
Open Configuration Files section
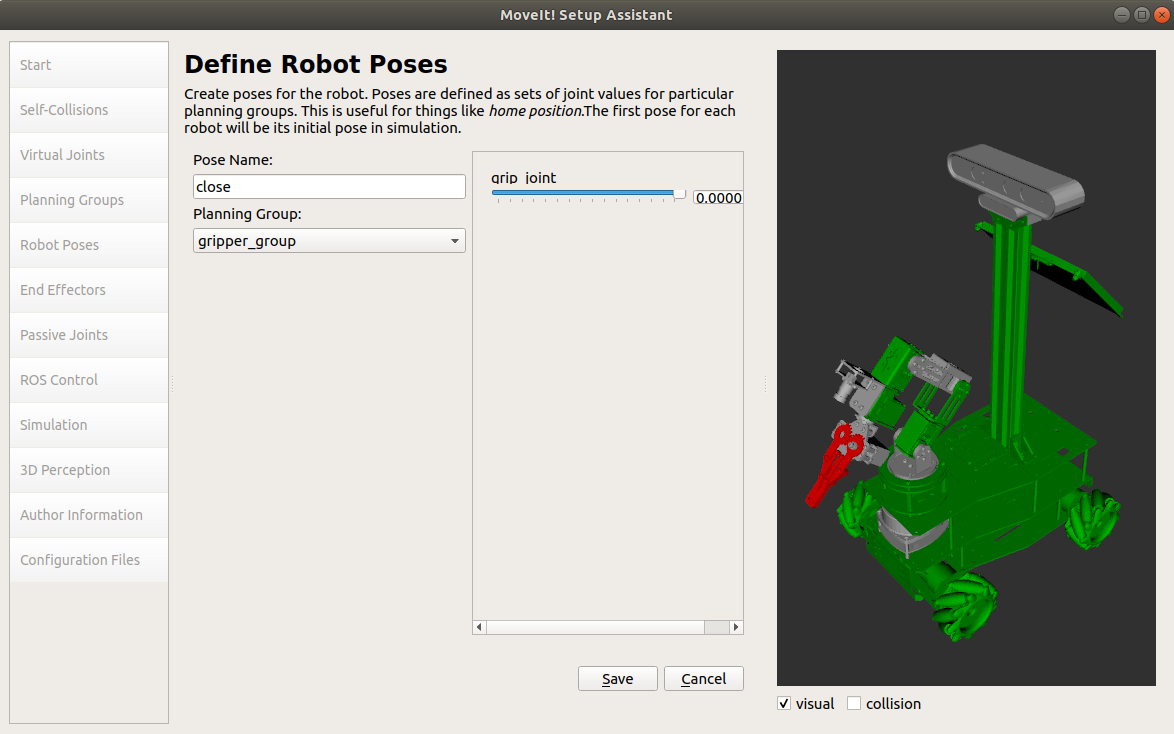coord(89,559)
